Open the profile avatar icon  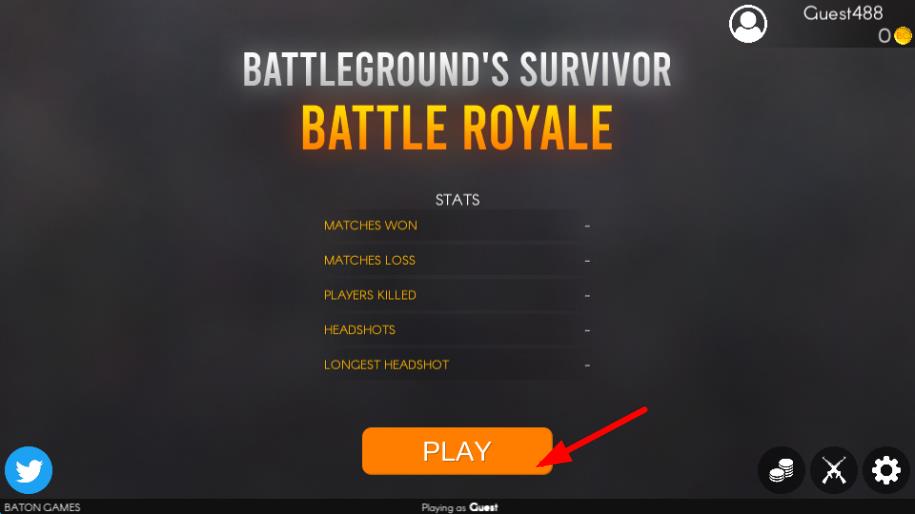tap(748, 24)
